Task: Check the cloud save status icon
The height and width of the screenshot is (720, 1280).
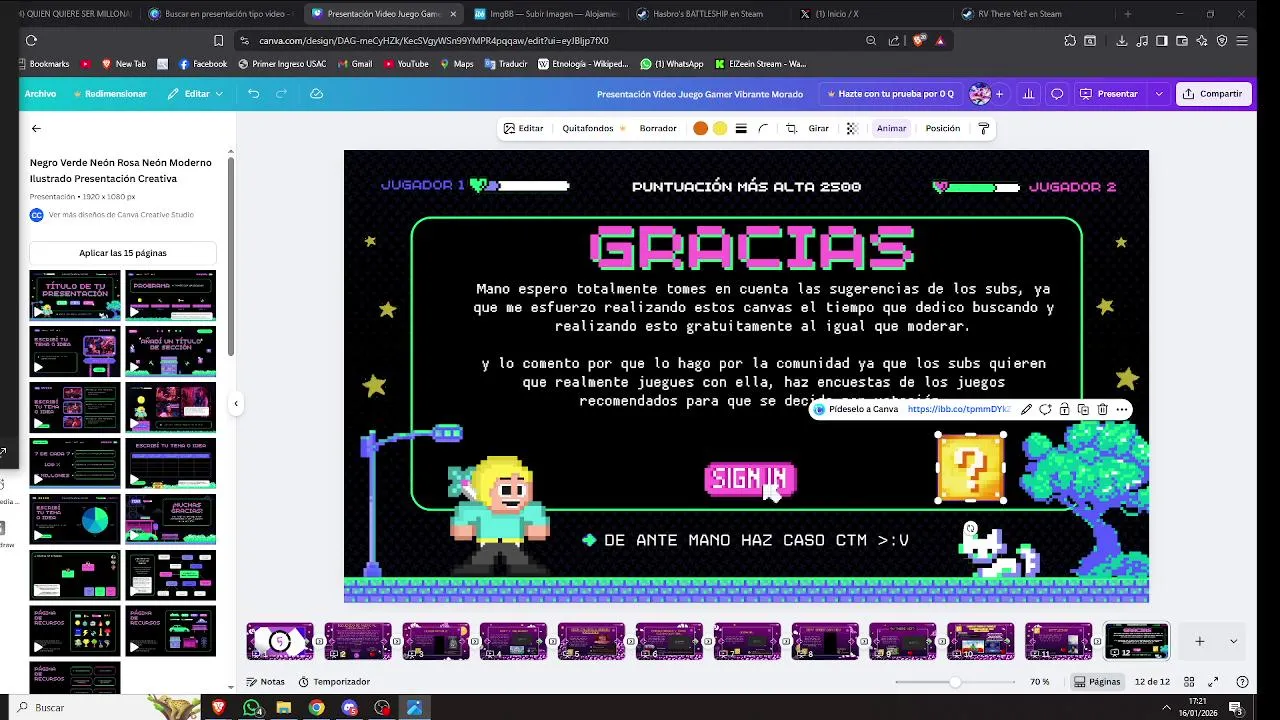Action: [x=316, y=94]
